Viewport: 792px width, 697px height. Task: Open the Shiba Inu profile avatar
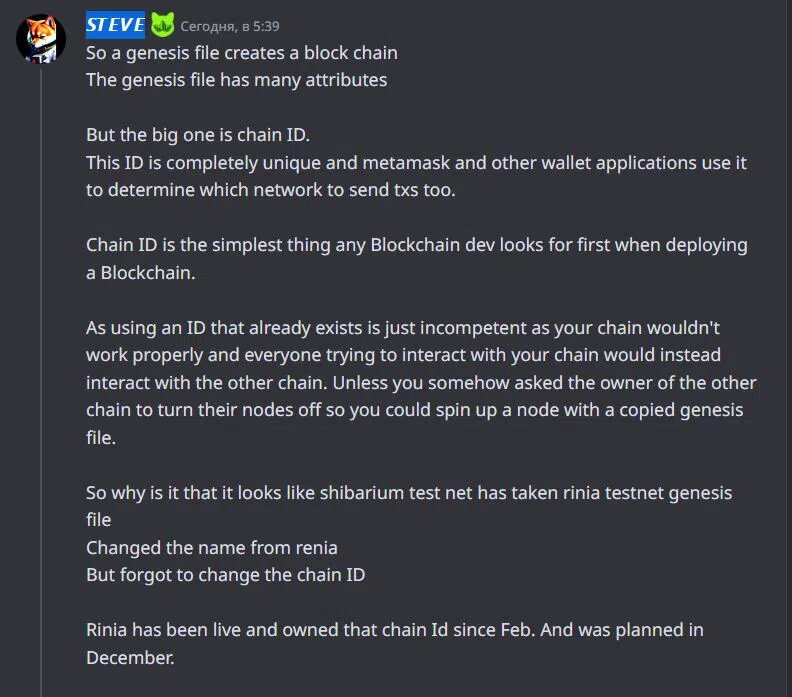(x=41, y=38)
